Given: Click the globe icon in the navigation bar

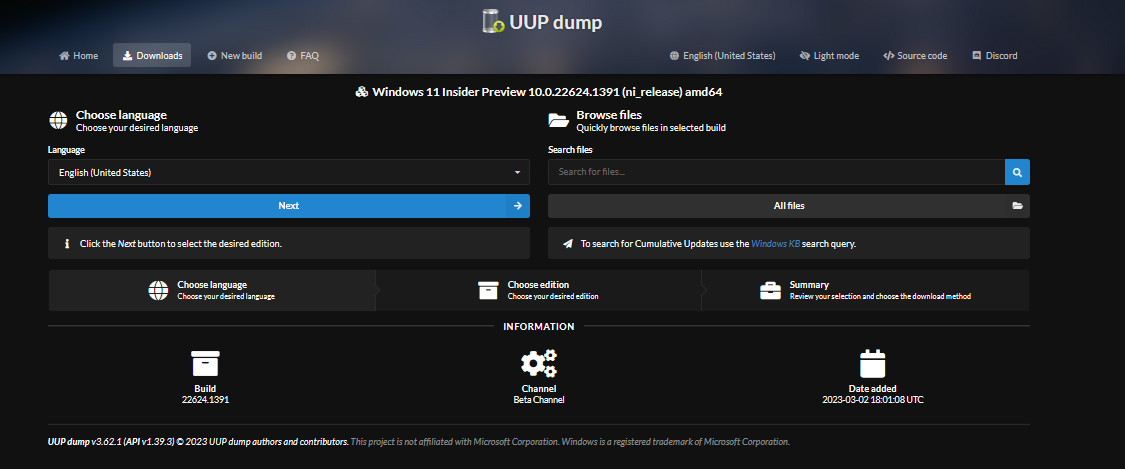Looking at the screenshot, I should click(x=674, y=55).
